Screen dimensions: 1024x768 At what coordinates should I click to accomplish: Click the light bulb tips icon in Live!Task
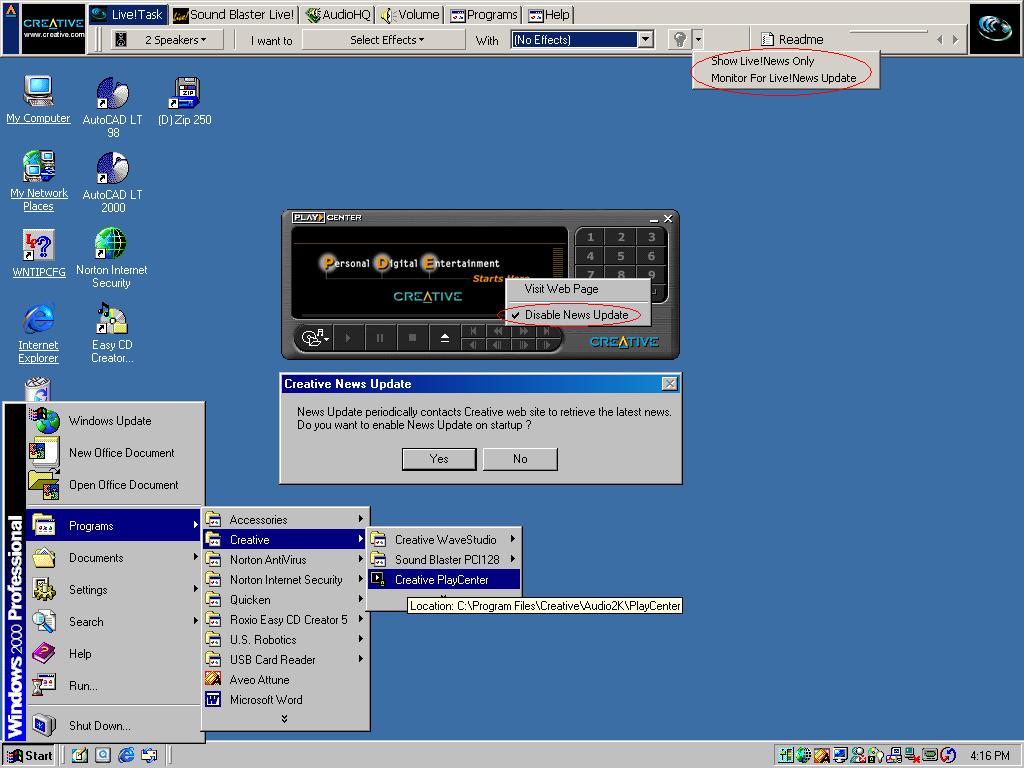click(679, 40)
